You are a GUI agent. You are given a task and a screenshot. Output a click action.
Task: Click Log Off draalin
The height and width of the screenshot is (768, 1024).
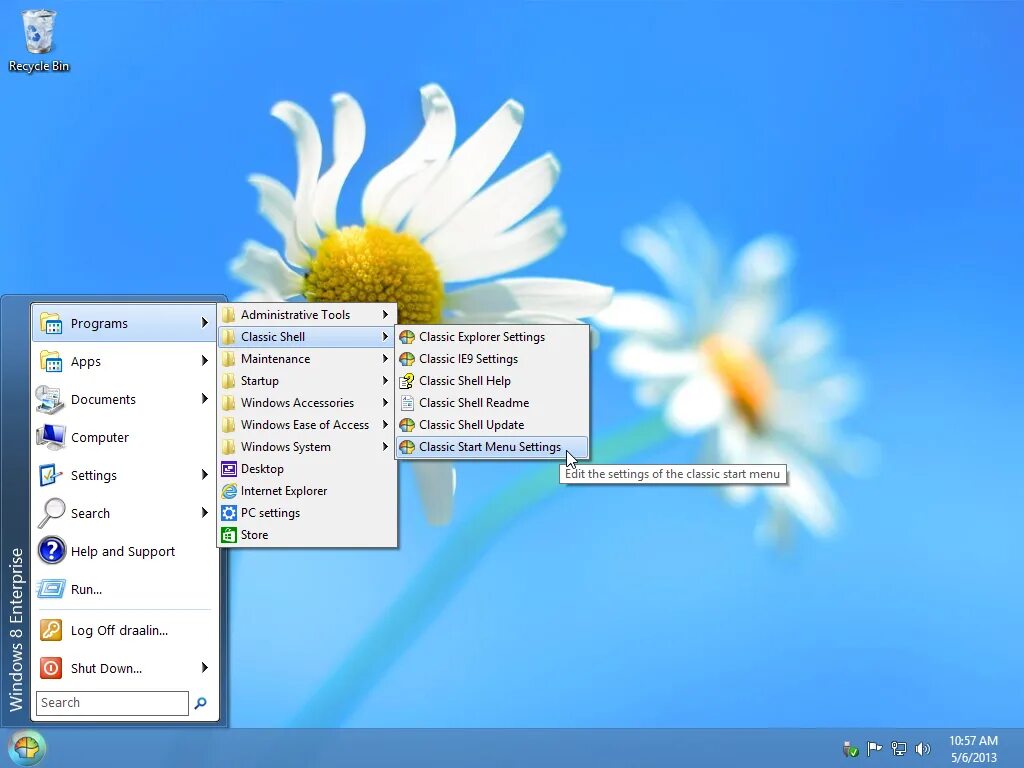coord(118,630)
